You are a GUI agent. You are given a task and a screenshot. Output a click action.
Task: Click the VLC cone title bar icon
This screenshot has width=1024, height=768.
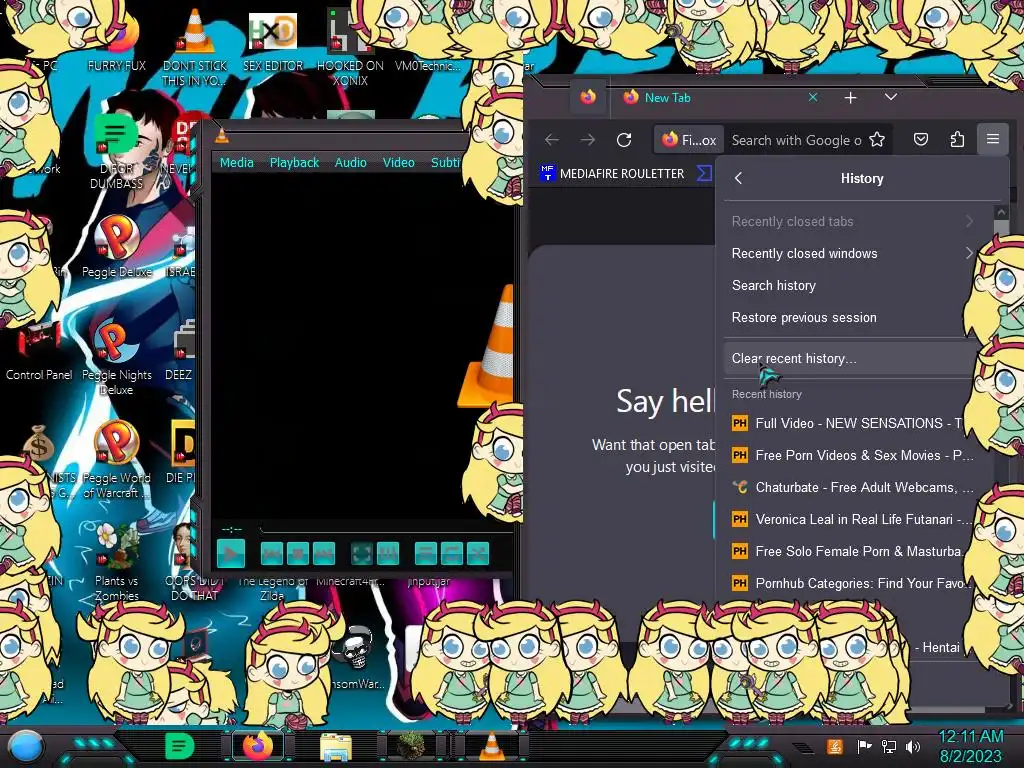tap(222, 136)
